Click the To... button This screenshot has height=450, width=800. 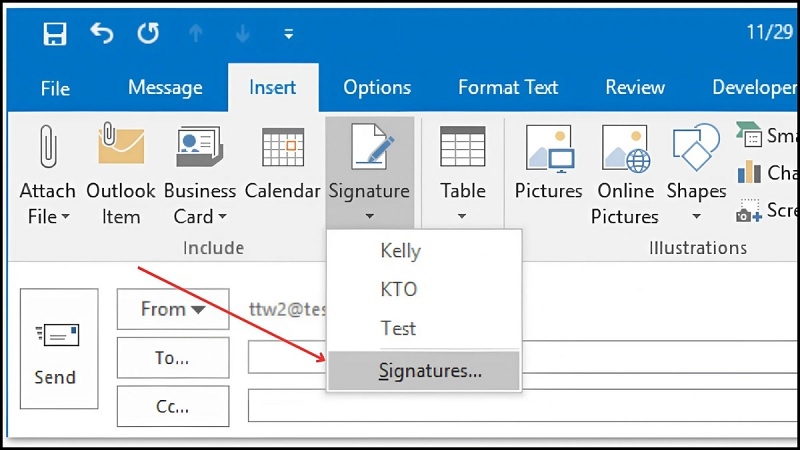(x=173, y=358)
